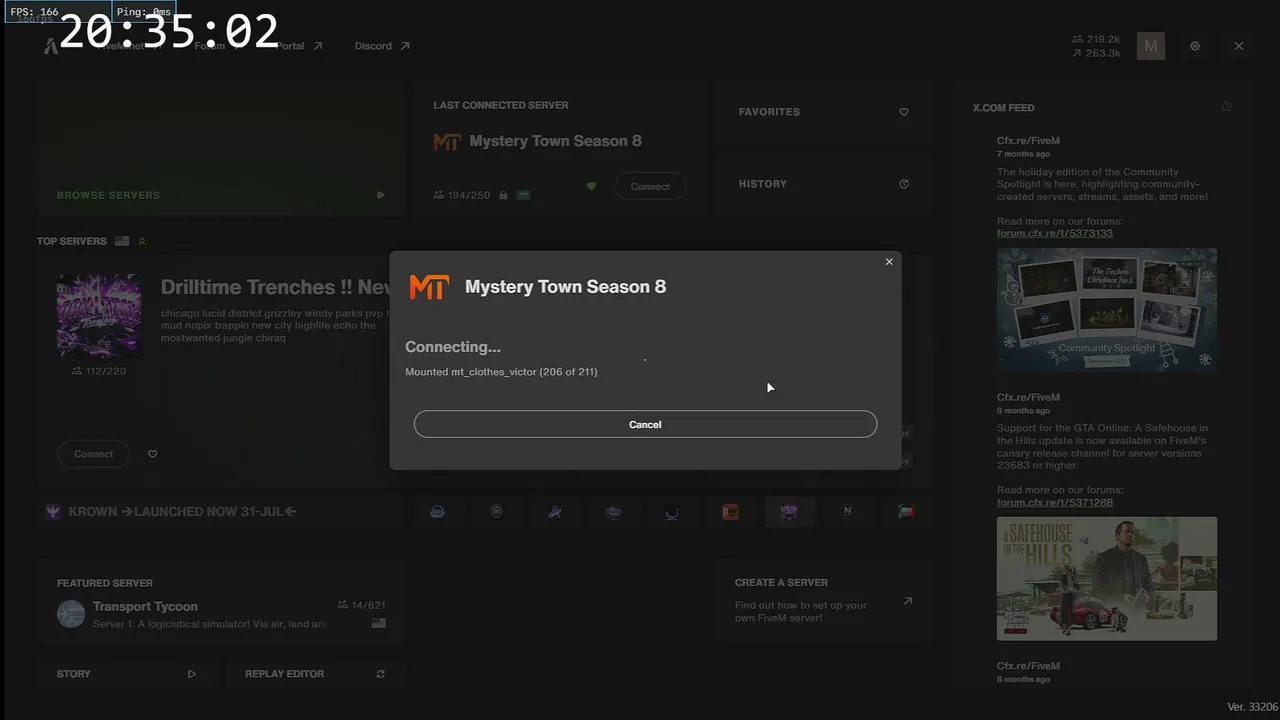
Task: Close the connecting dialog with X
Action: (889, 262)
